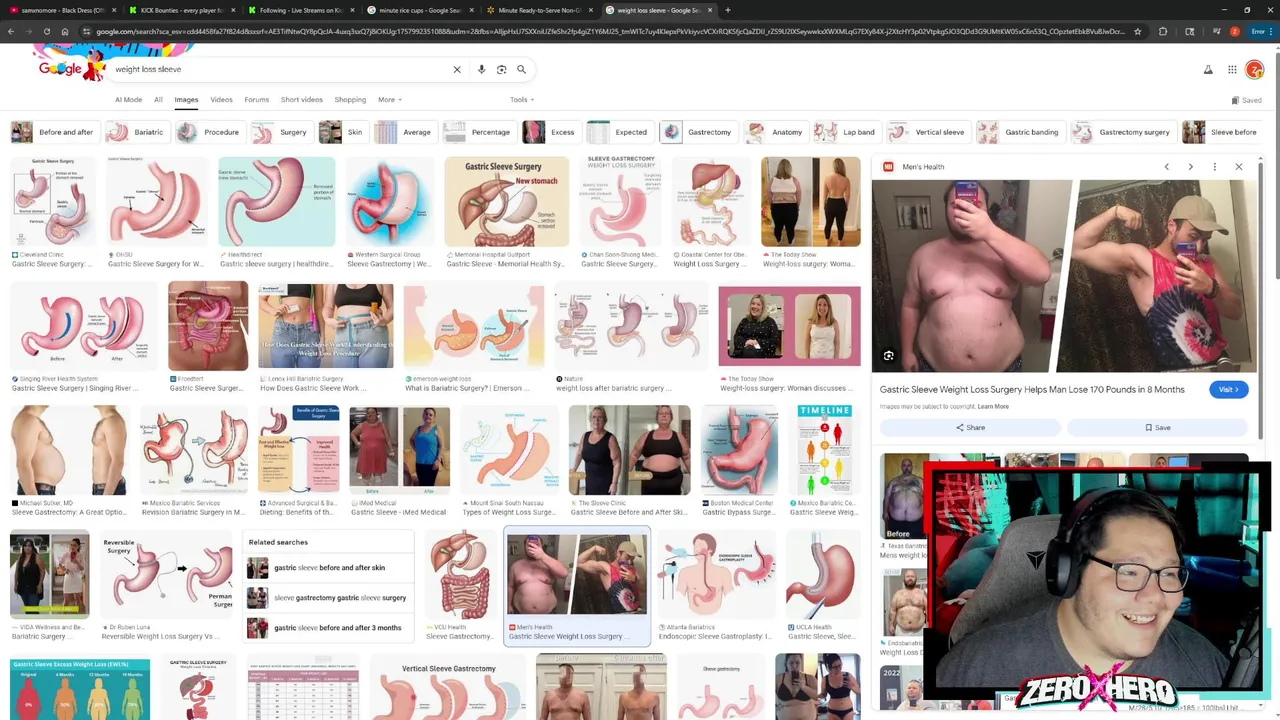Select the 'Skin' filter chip
This screenshot has width=1280, height=720.
point(342,132)
